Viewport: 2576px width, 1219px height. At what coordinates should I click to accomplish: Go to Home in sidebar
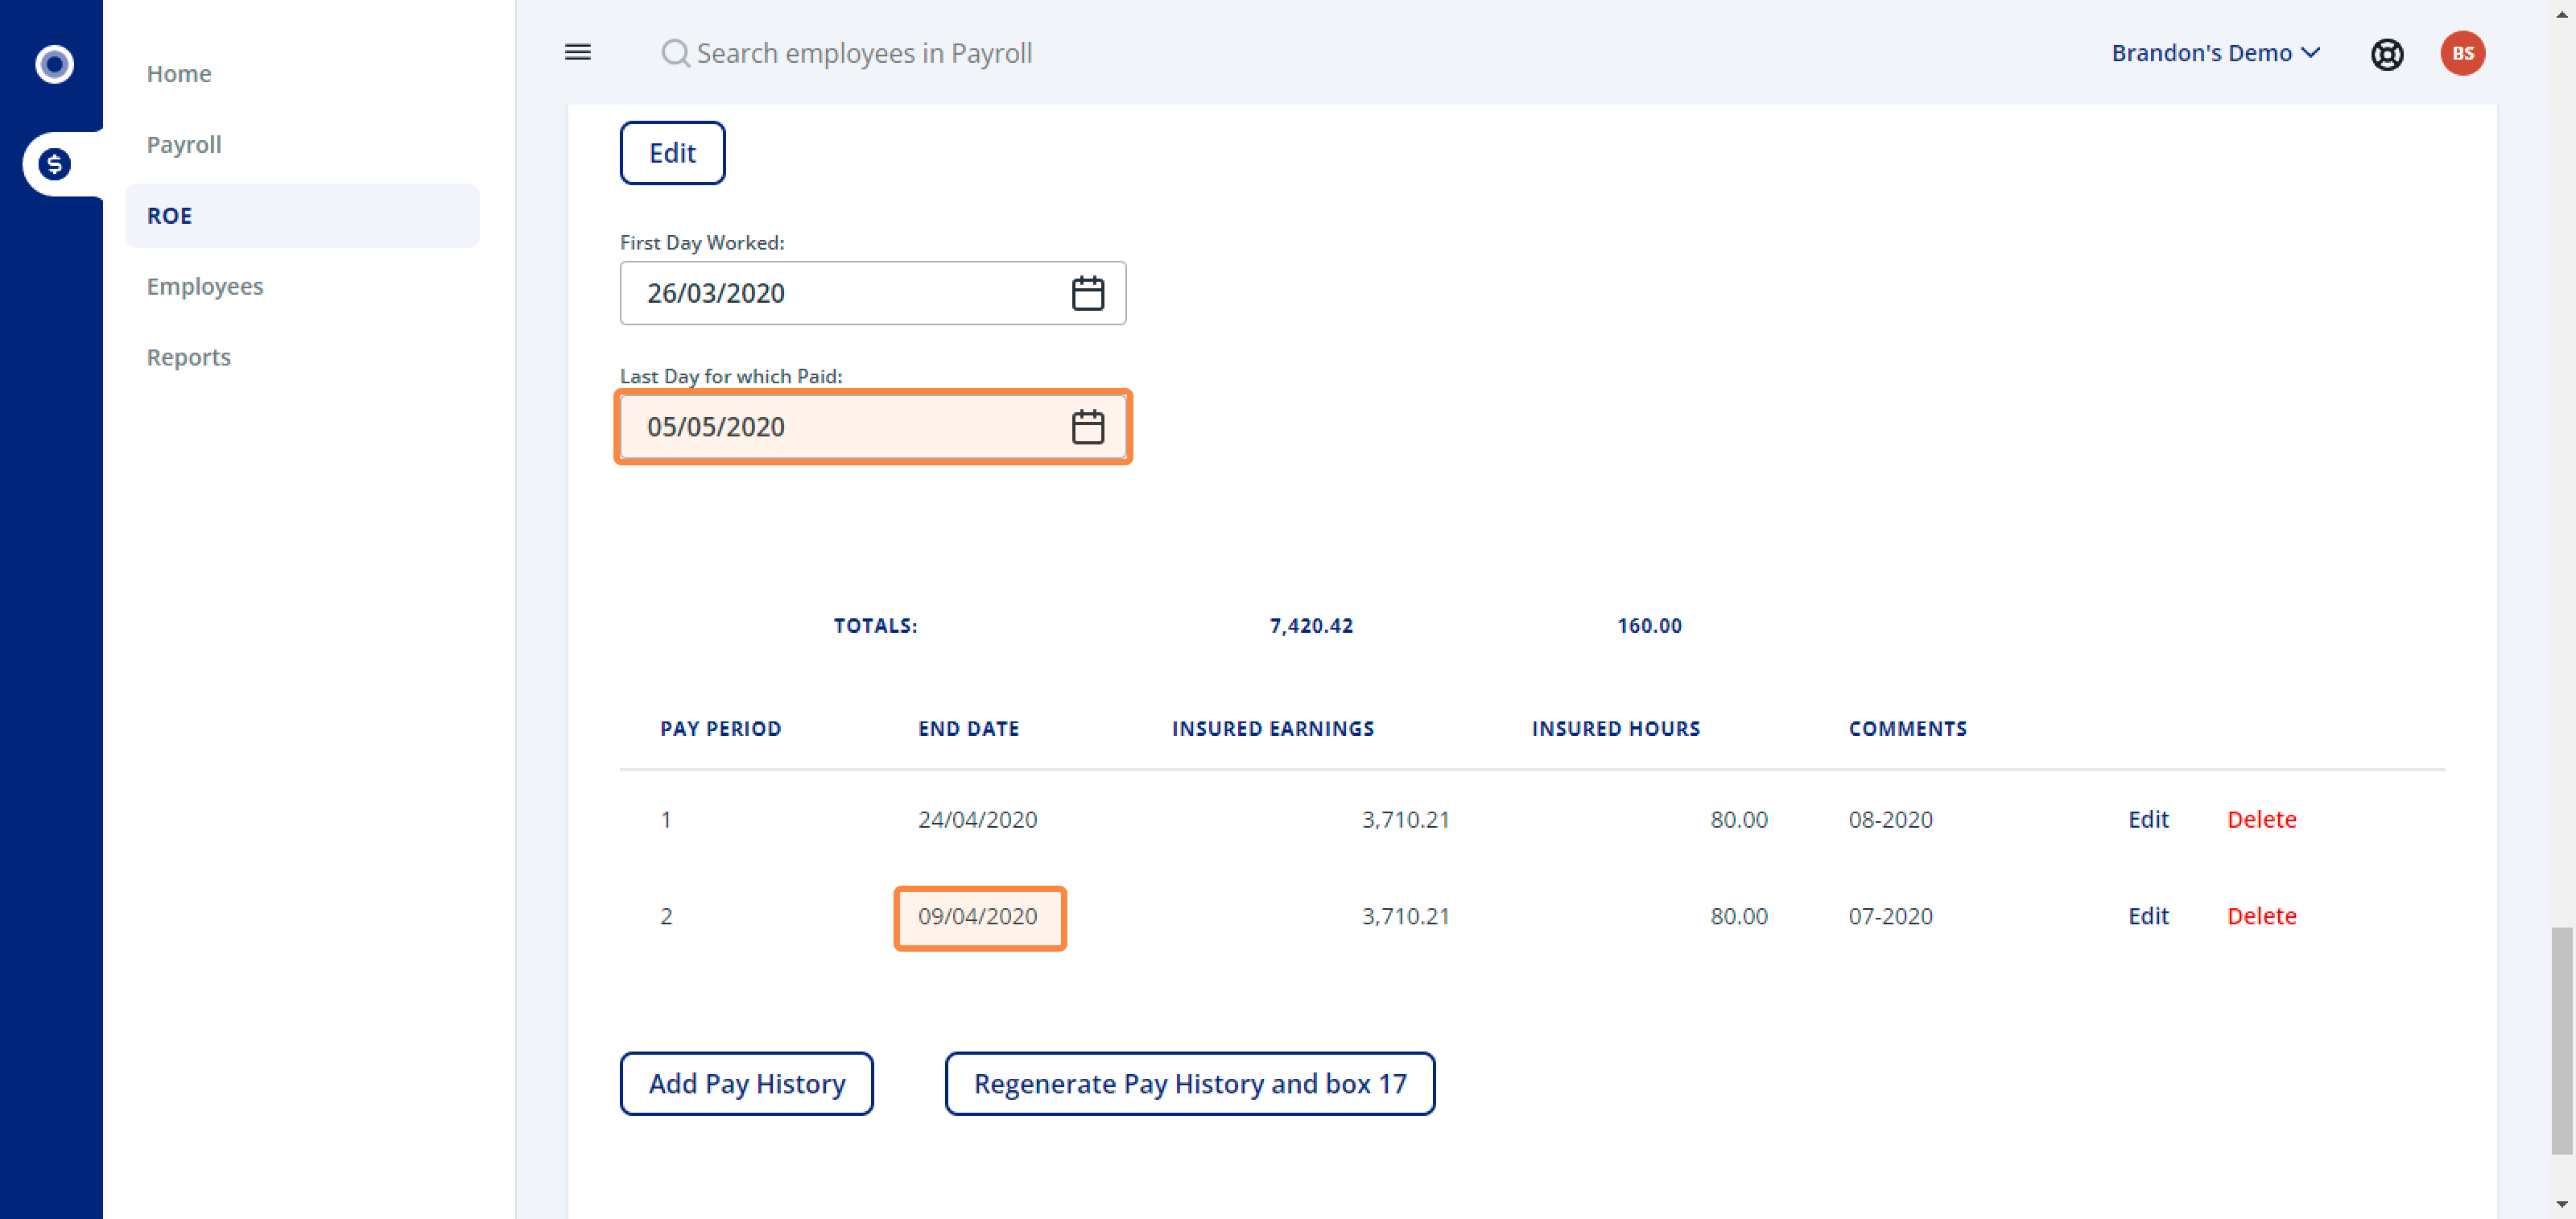pos(179,74)
